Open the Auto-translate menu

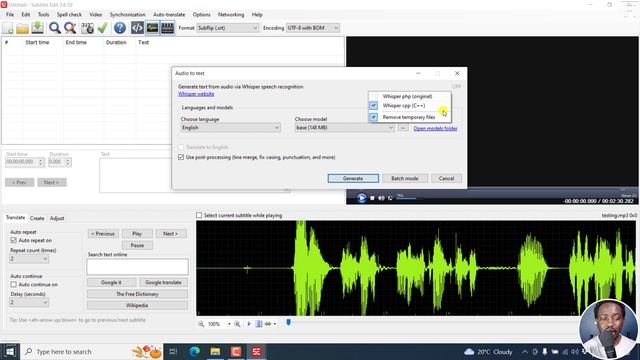pyautogui.click(x=169, y=14)
